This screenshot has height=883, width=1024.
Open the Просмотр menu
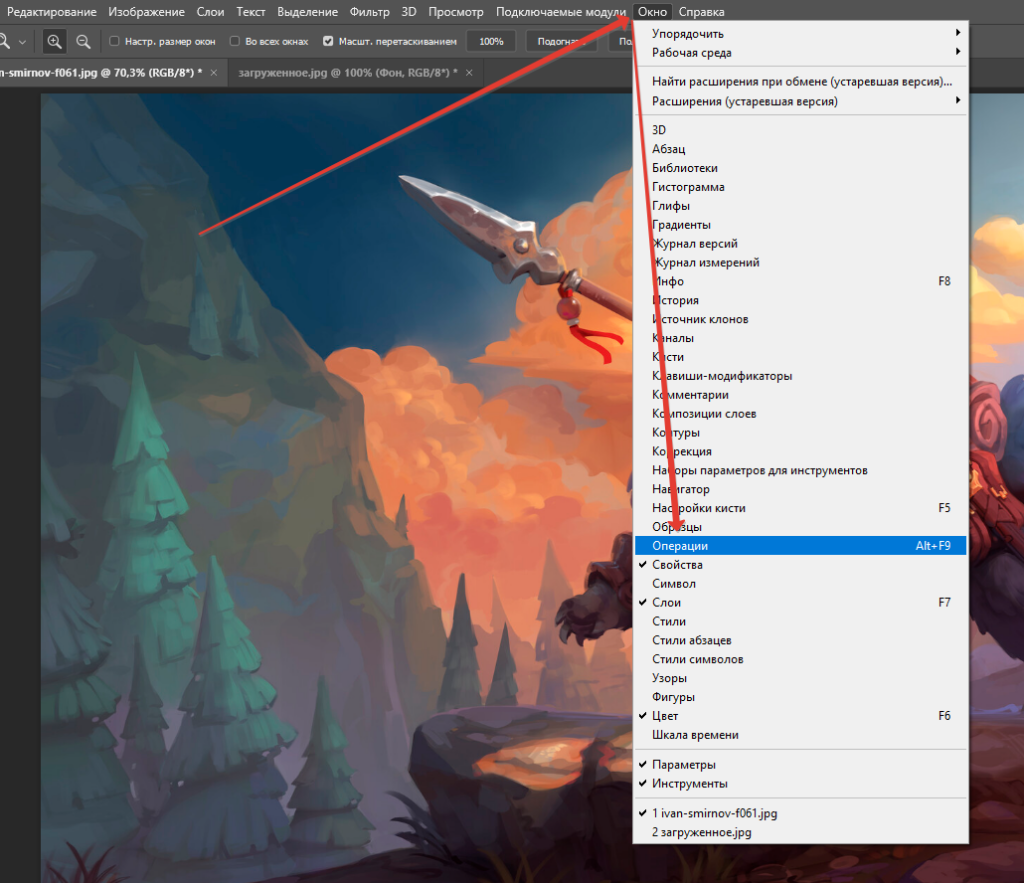point(456,12)
